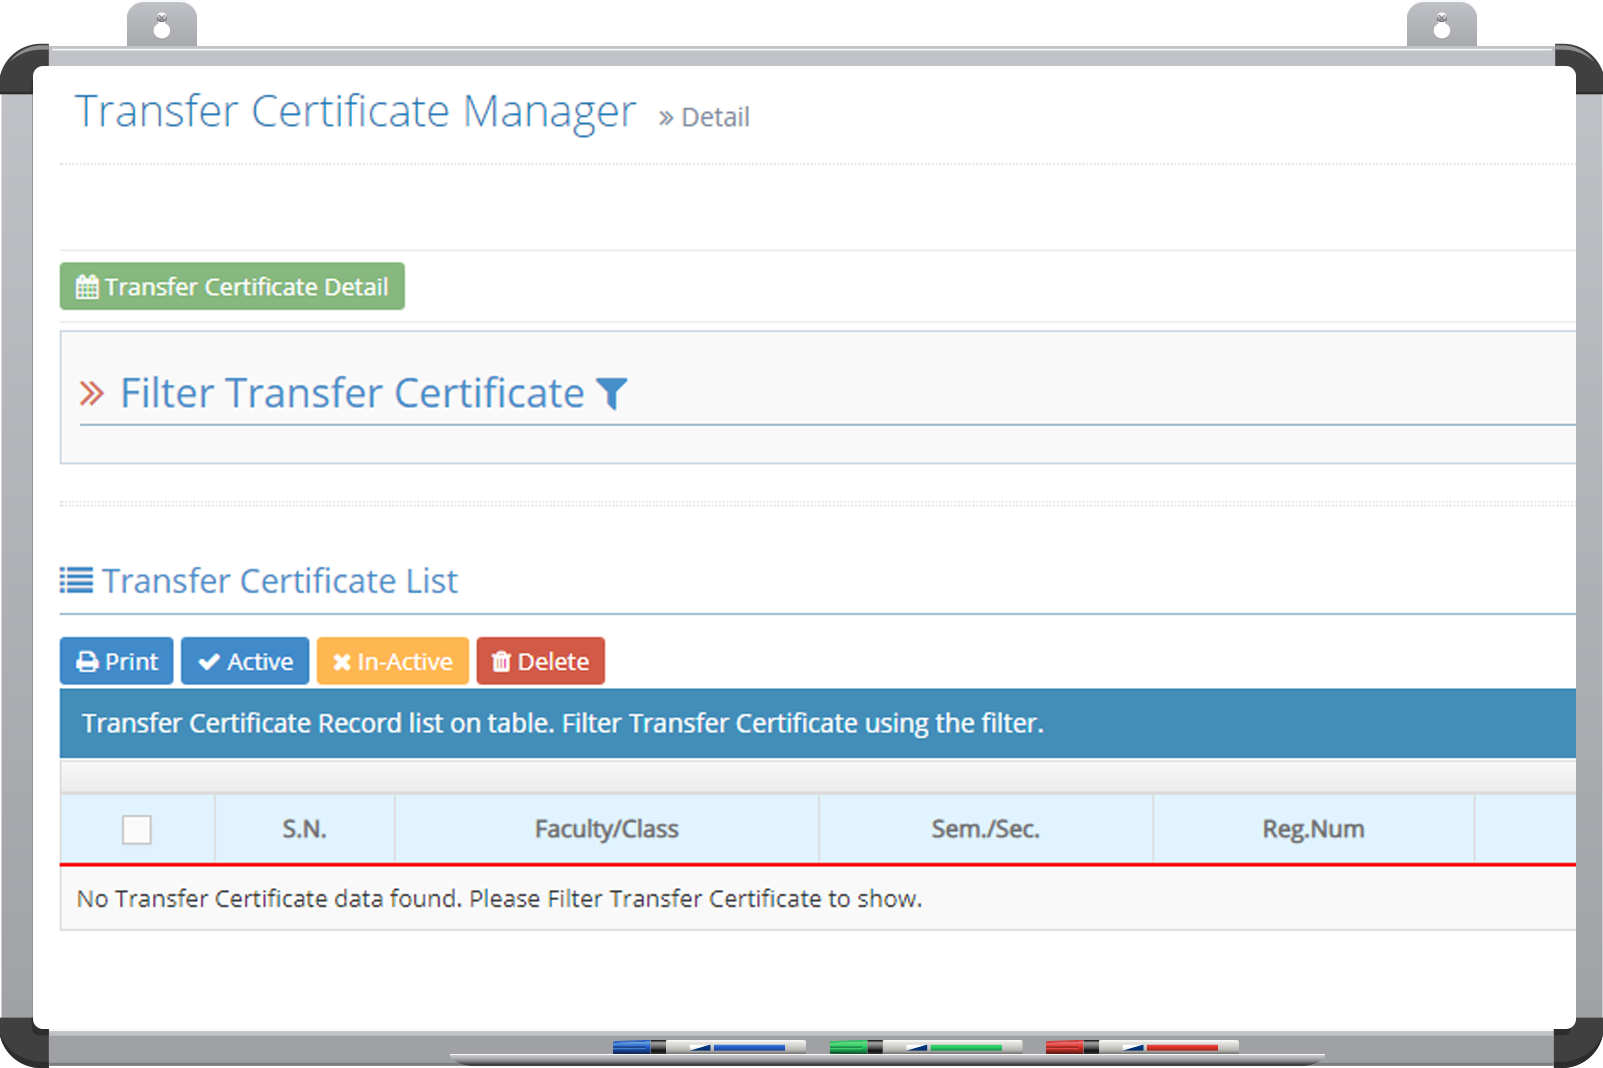Select the Detail breadcrumb item
Image resolution: width=1603 pixels, height=1068 pixels.
715,117
